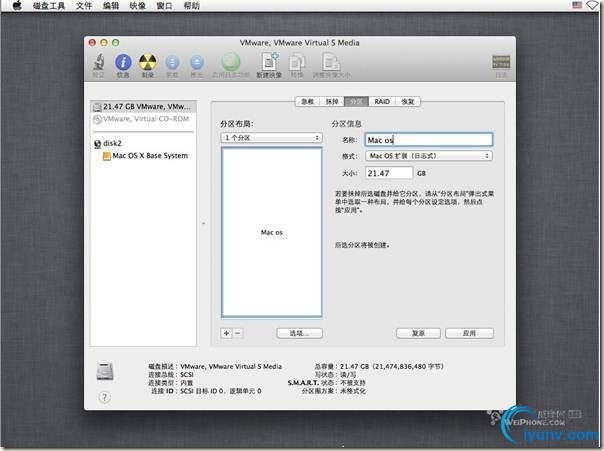The width and height of the screenshot is (604, 451).
Task: Click the 'VMware, VMware Virtual S Media' description text
Action: (x=231, y=366)
